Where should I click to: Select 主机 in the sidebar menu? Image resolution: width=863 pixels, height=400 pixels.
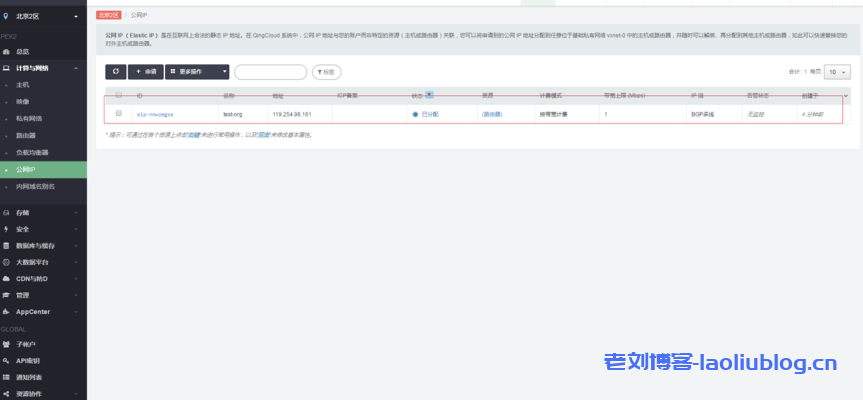pos(23,85)
